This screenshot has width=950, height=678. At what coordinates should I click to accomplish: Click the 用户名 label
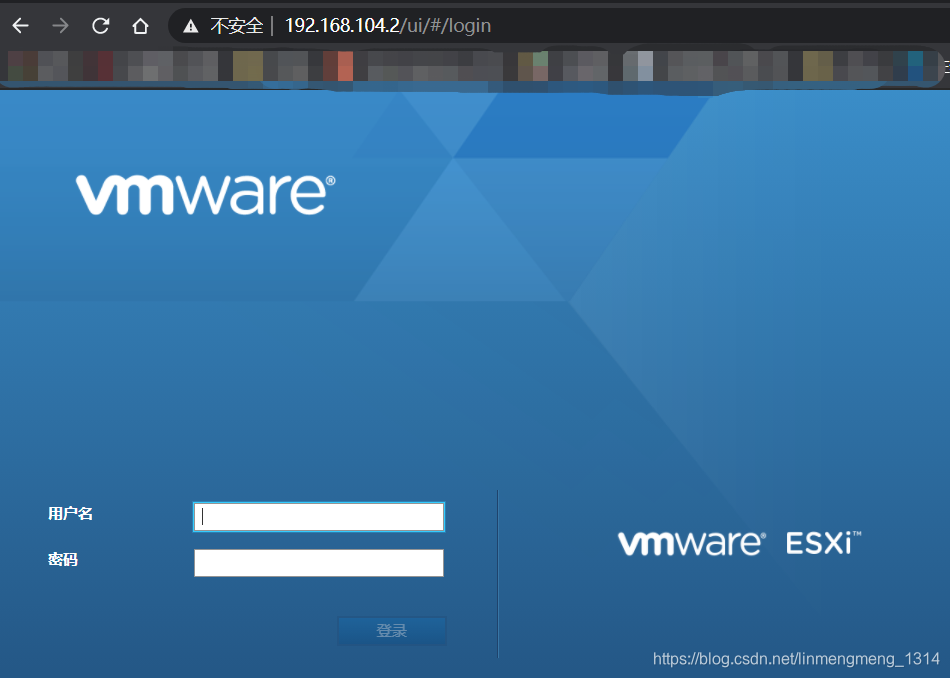(x=70, y=514)
